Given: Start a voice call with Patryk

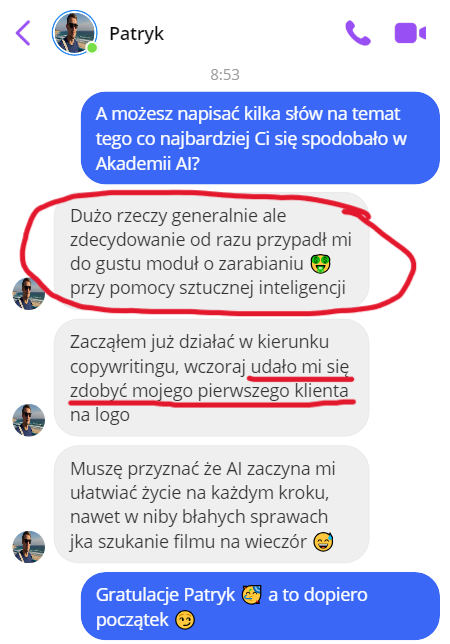Looking at the screenshot, I should [x=358, y=32].
